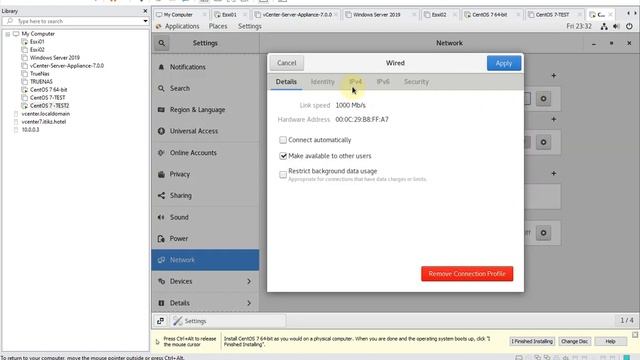Open library search dropdown arrow
Image resolution: width=640 pixels, height=360 pixels.
[x=145, y=21]
